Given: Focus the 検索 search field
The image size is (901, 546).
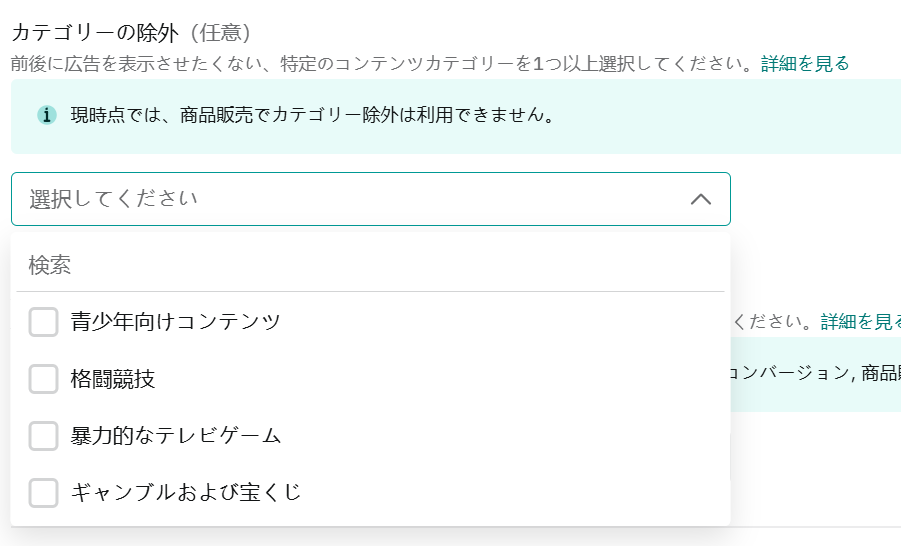Looking at the screenshot, I should coord(370,265).
